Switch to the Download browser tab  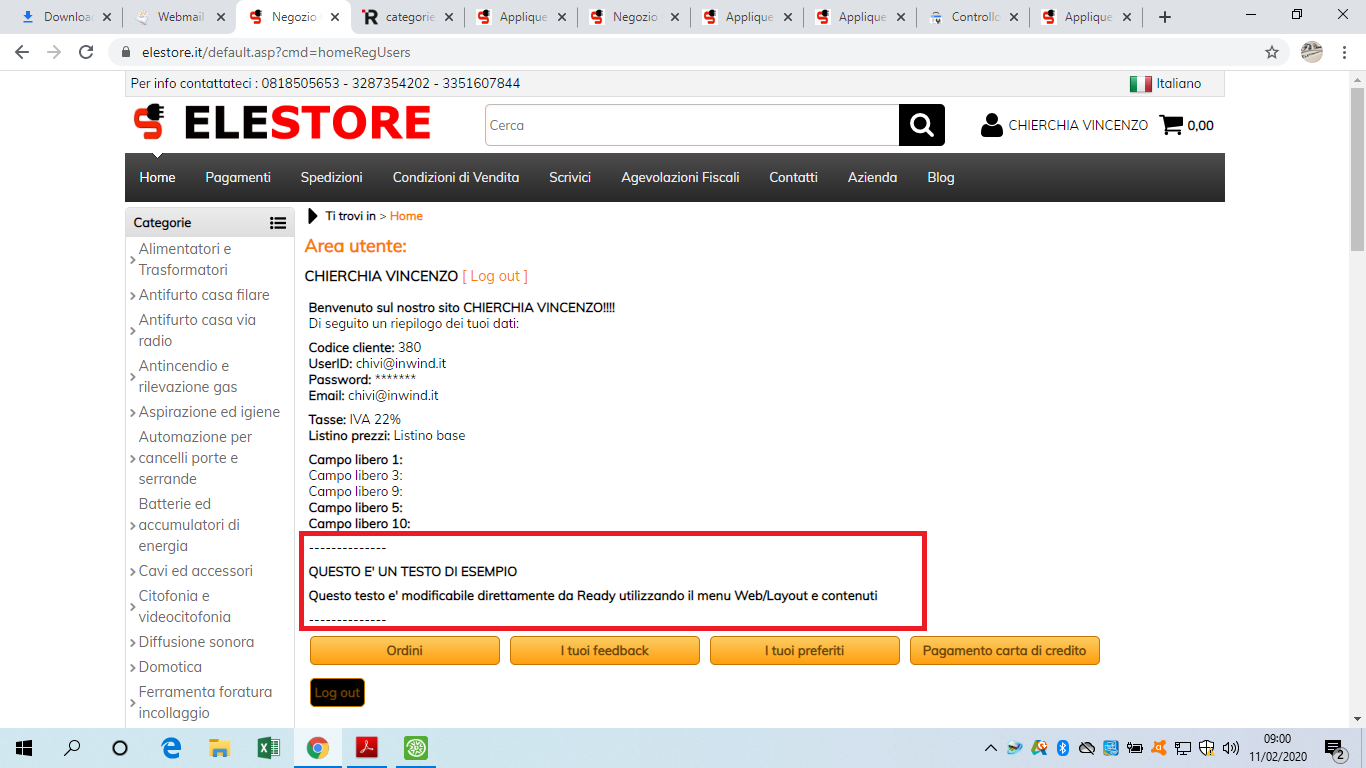66,17
